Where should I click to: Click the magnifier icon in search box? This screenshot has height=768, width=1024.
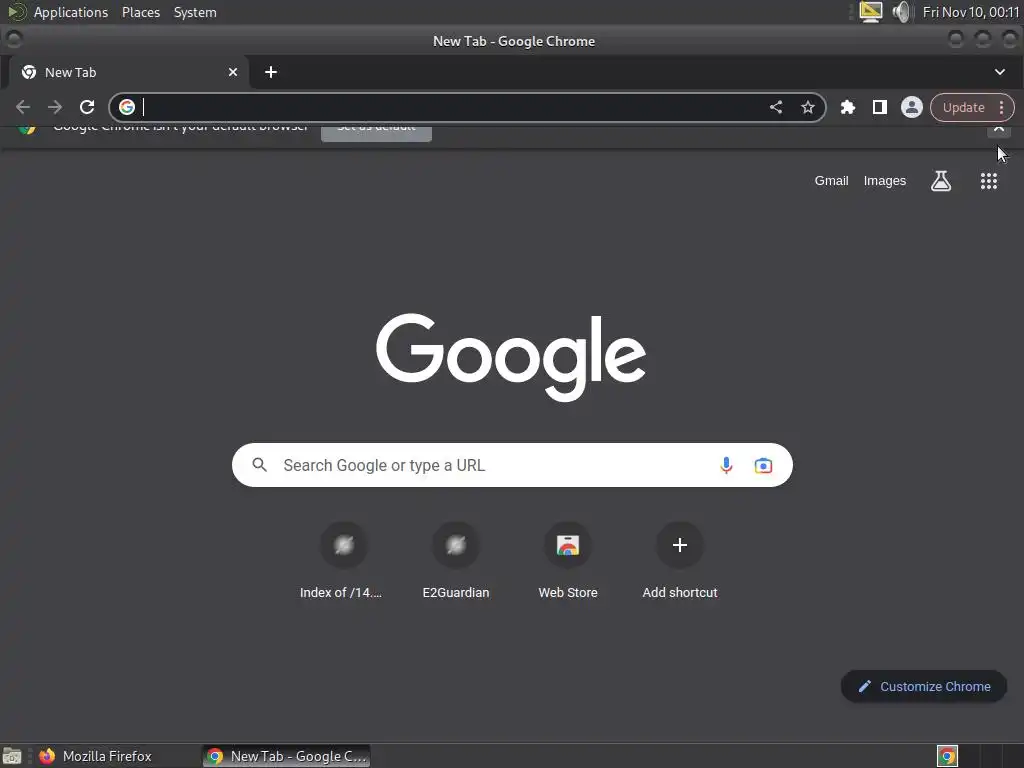point(259,465)
